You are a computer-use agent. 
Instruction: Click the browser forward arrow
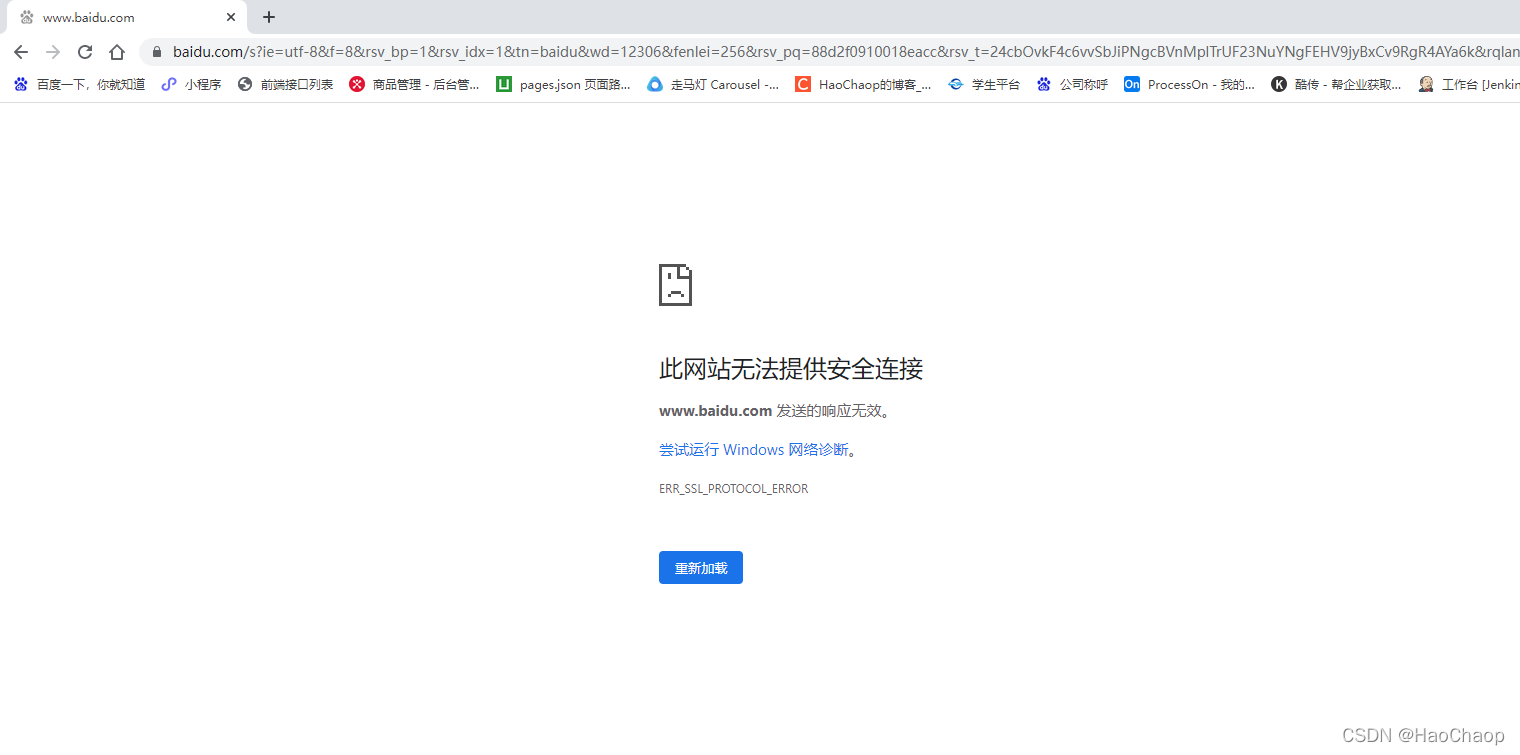53,52
